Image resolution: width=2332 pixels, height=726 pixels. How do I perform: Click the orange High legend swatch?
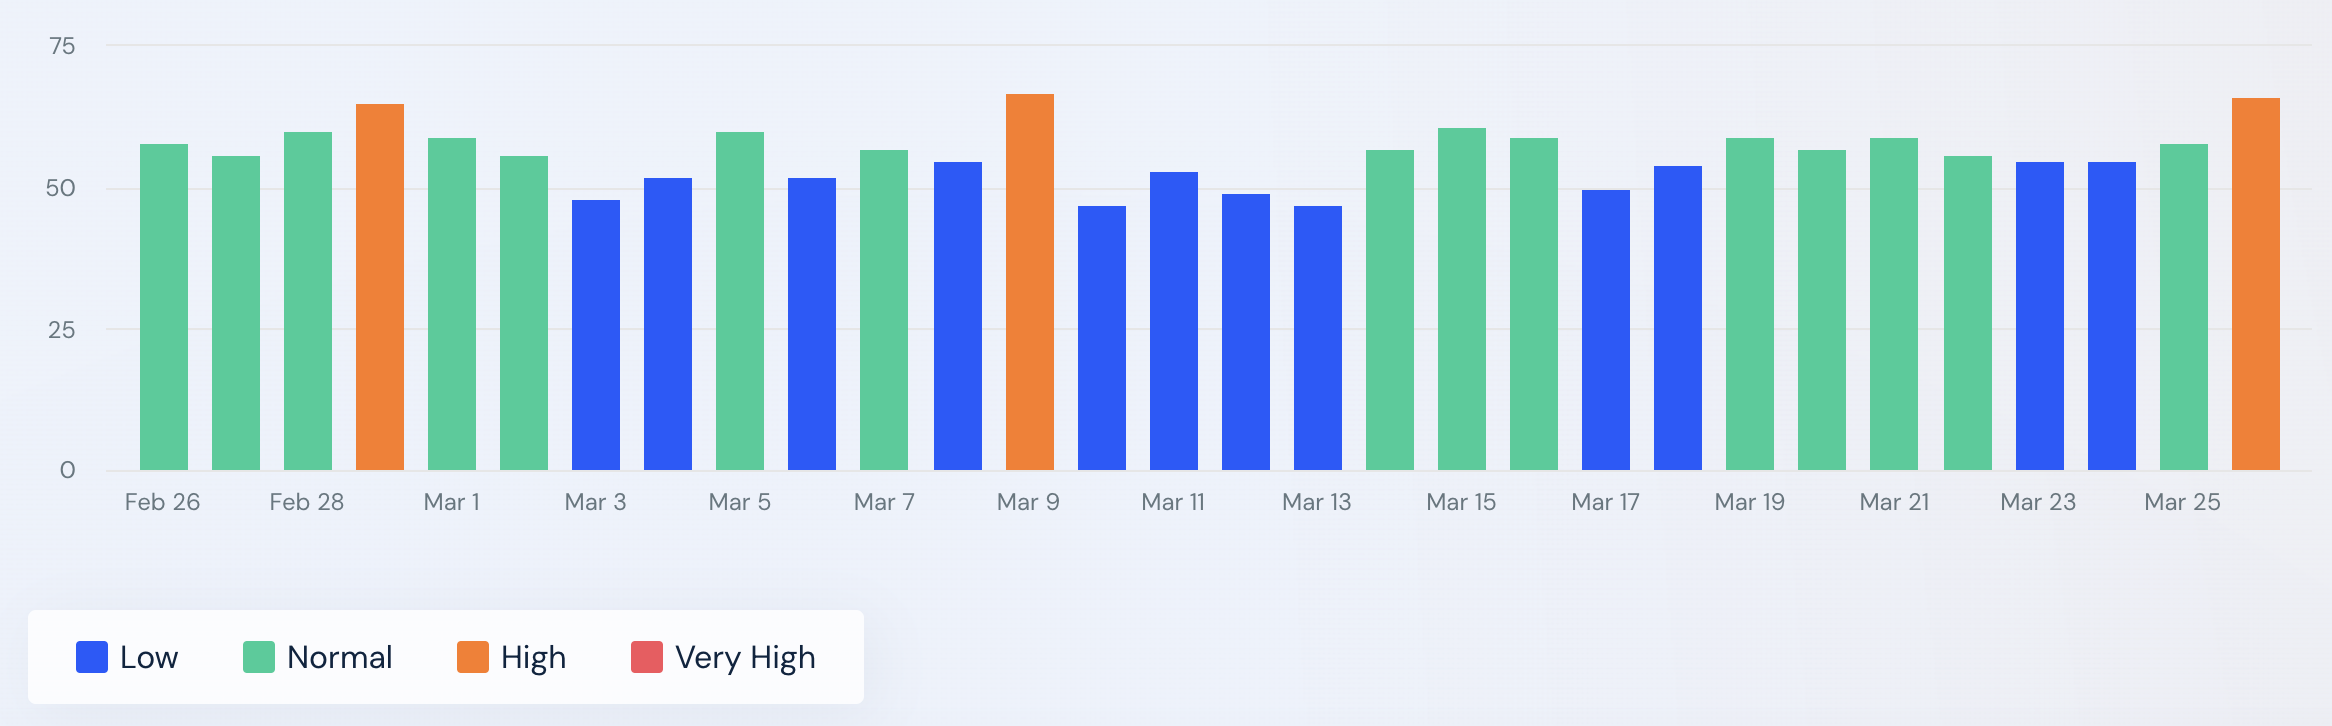pos(473,657)
